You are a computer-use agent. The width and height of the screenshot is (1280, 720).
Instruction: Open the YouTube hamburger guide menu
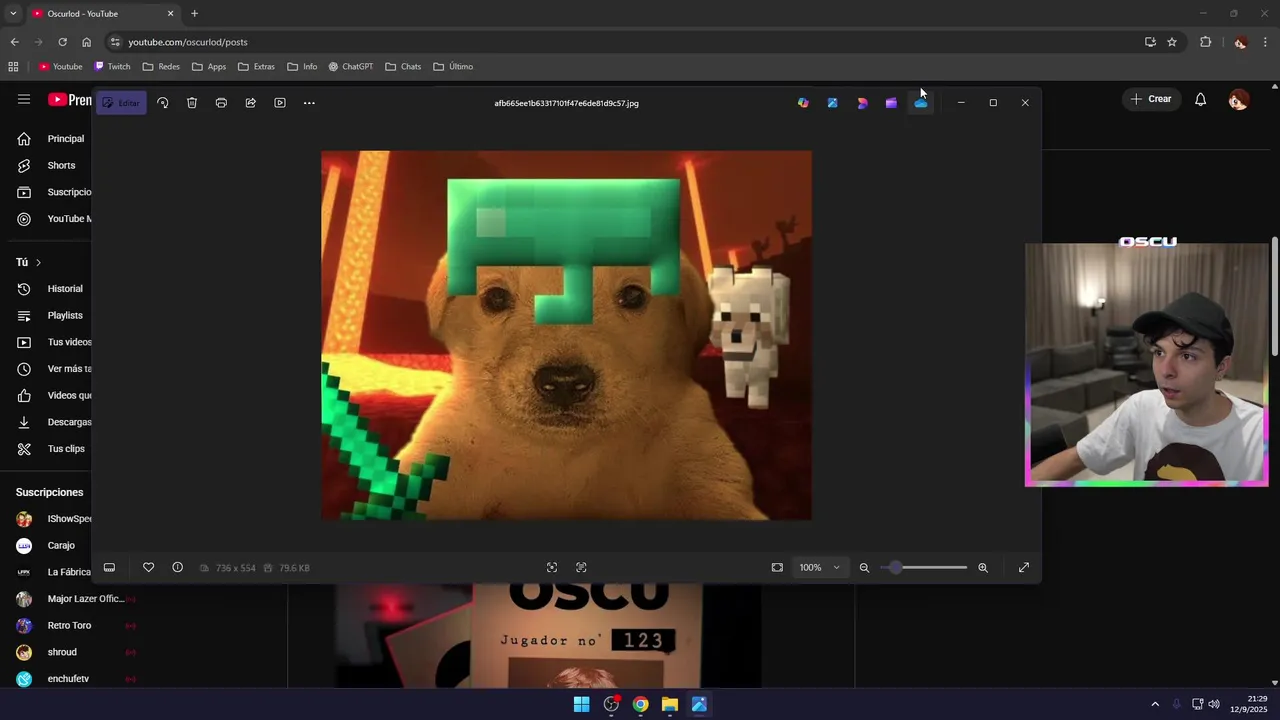point(24,99)
